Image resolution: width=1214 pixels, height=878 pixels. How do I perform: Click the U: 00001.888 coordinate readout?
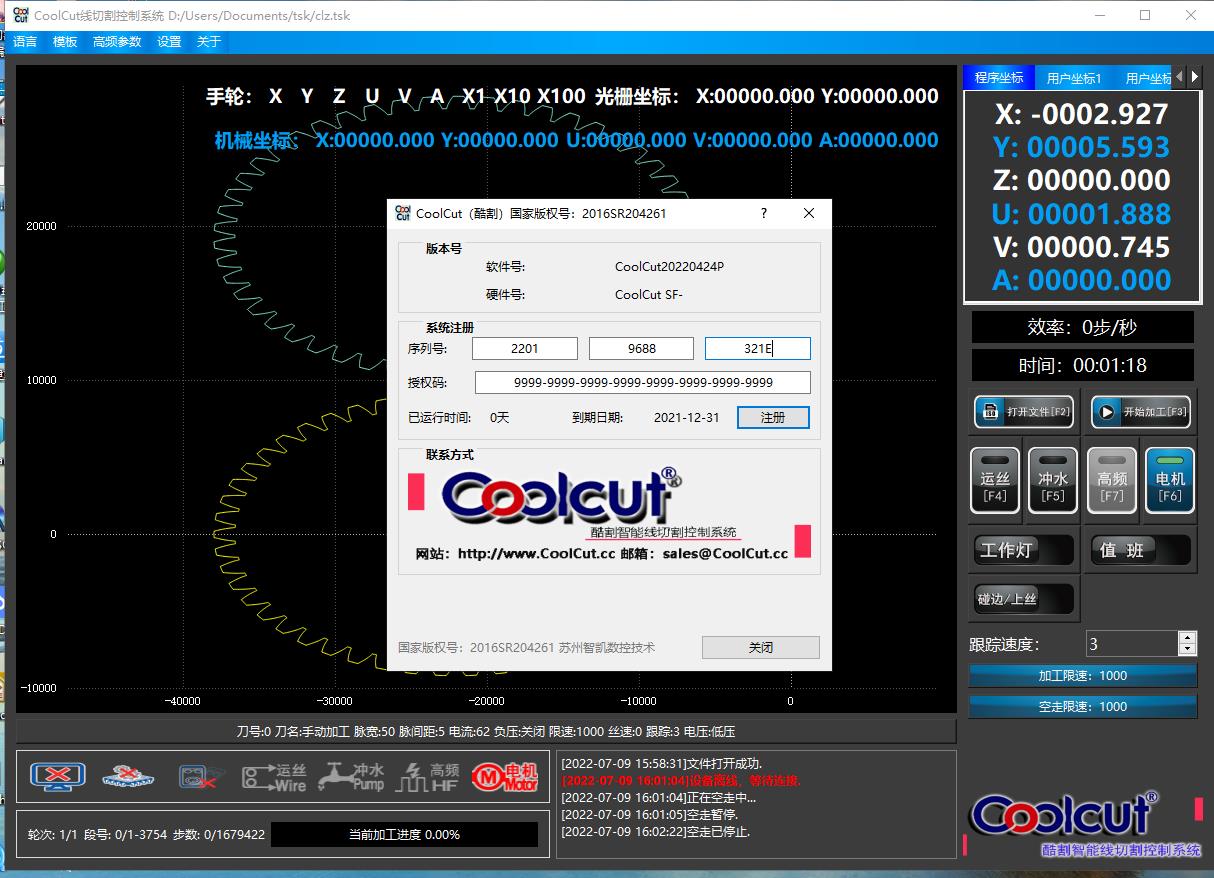click(x=1082, y=213)
